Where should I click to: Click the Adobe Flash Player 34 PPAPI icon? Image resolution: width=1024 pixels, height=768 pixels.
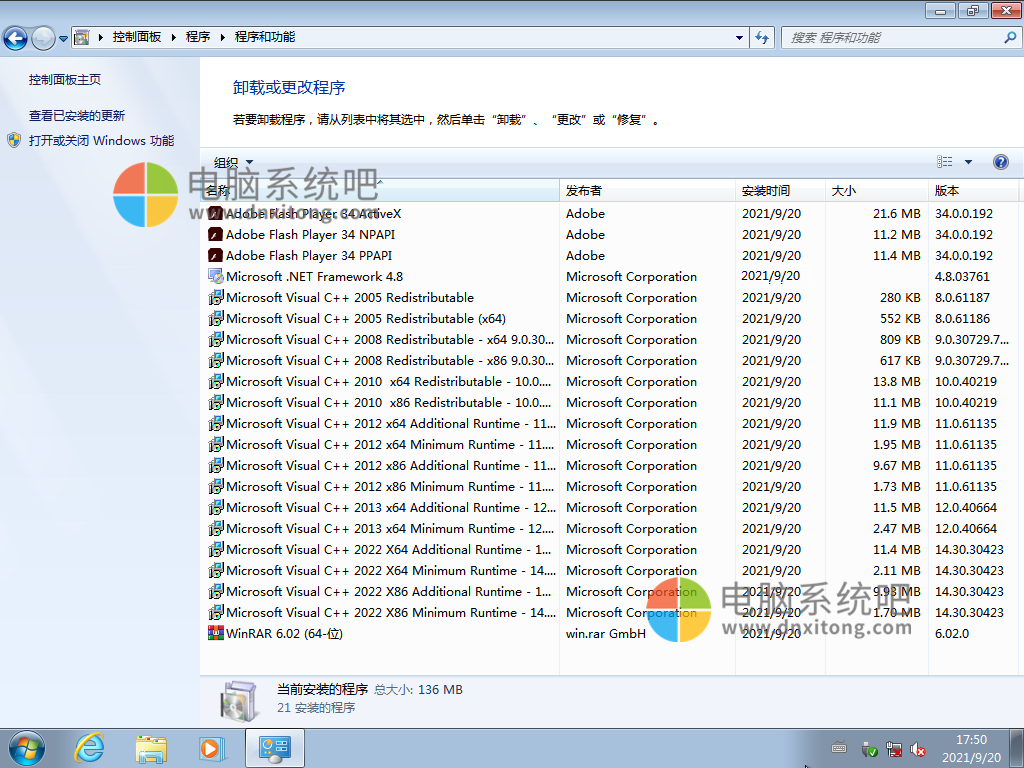[216, 255]
